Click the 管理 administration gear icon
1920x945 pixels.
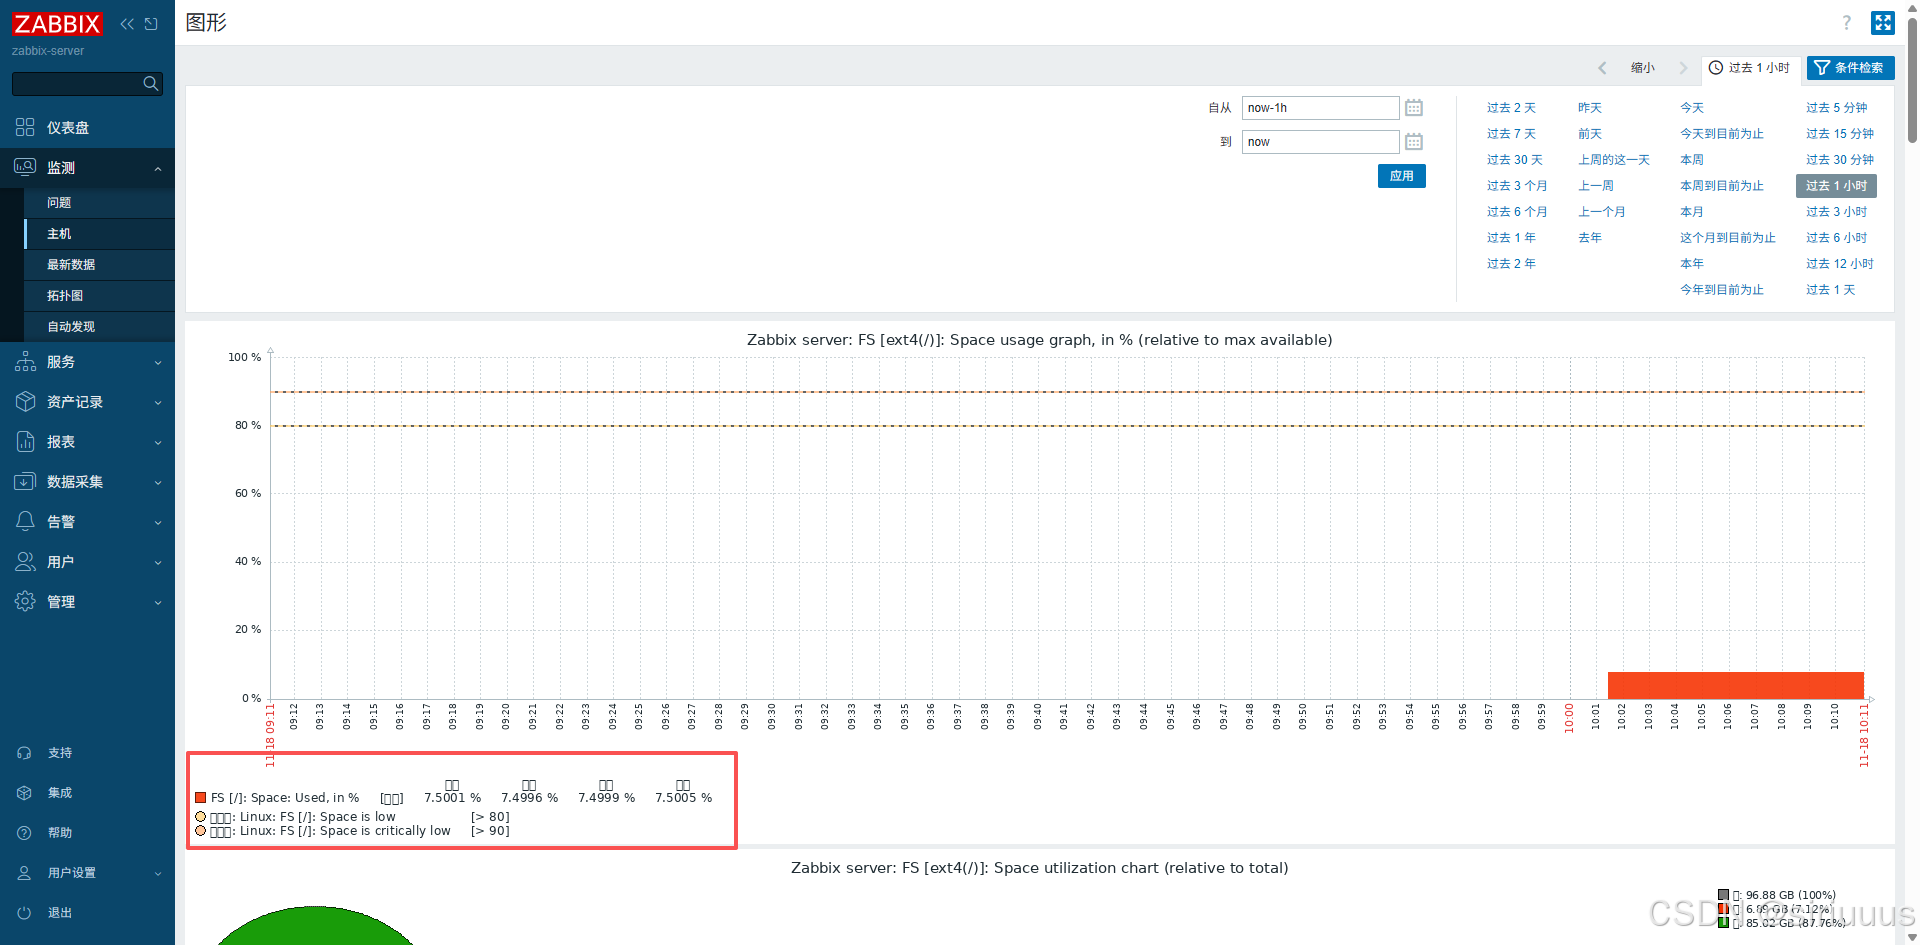[x=25, y=601]
